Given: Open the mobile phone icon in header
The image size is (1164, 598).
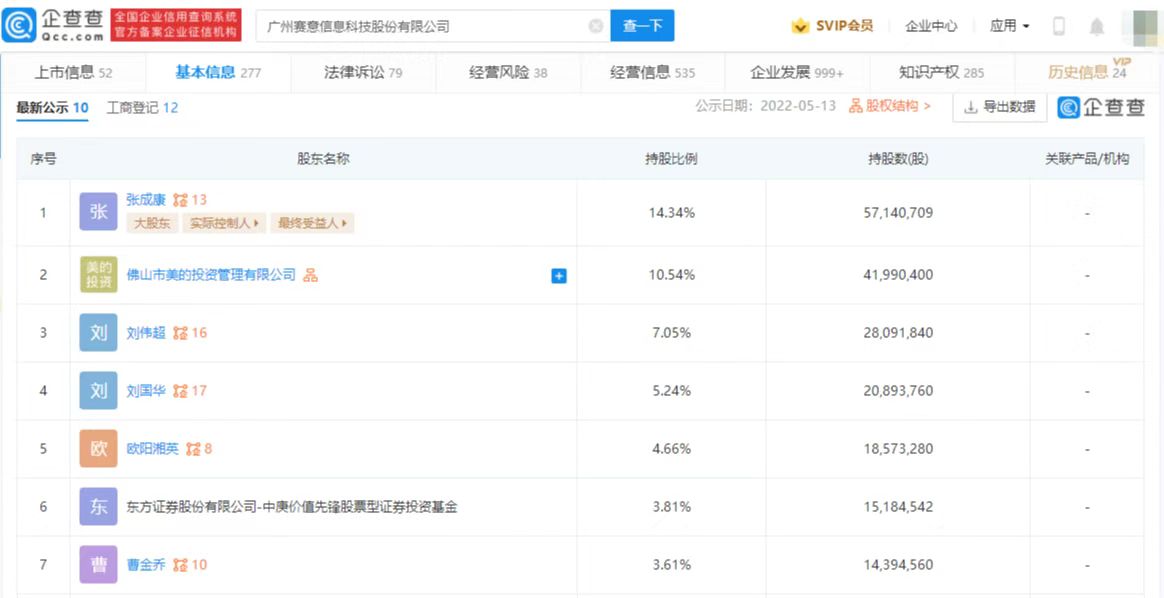Looking at the screenshot, I should (1059, 26).
